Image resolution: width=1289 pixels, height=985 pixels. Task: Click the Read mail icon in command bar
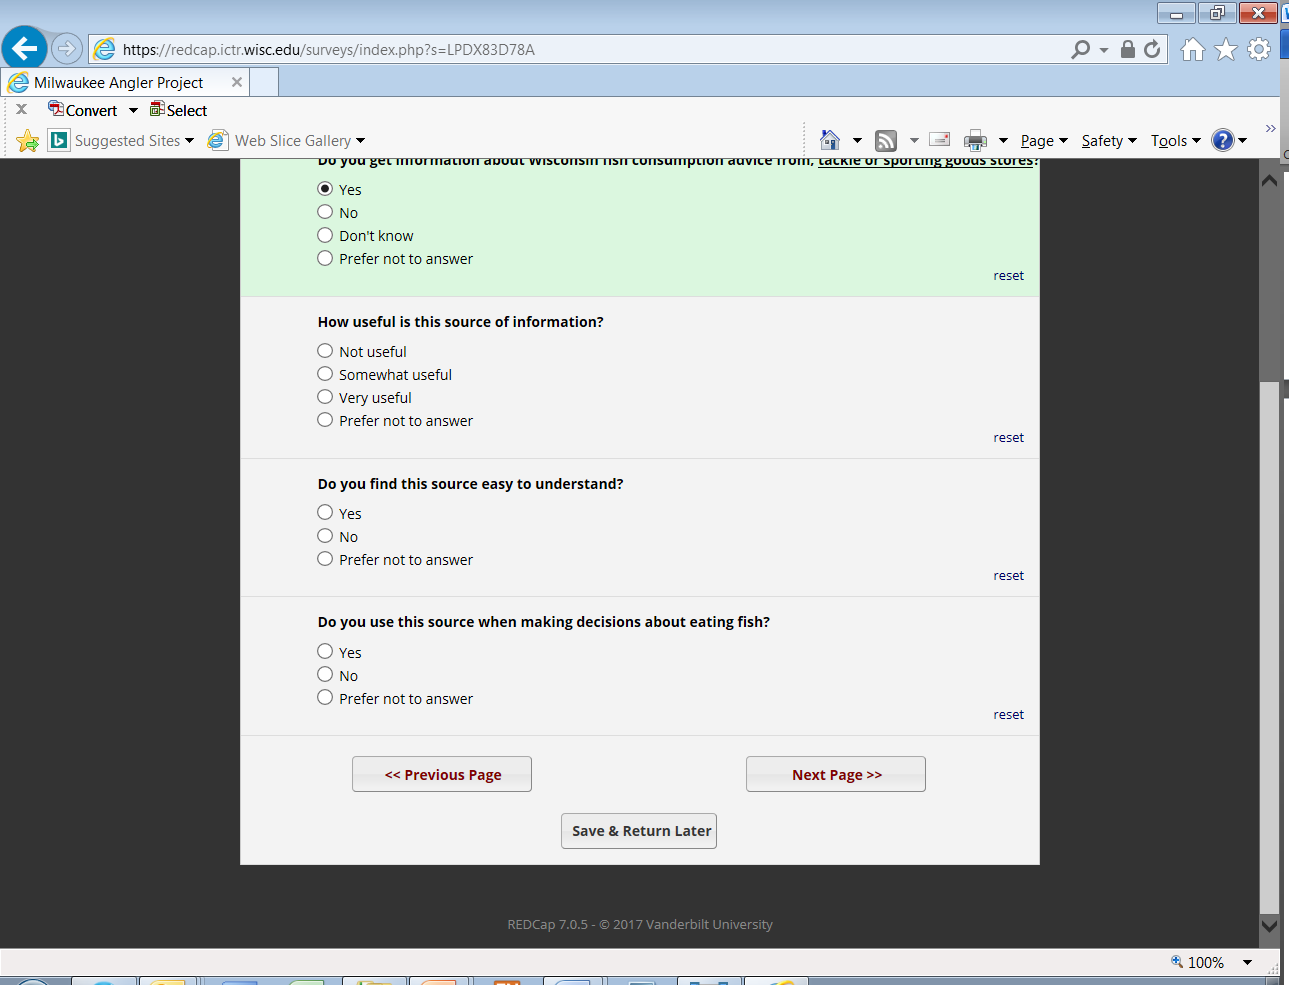pos(940,140)
